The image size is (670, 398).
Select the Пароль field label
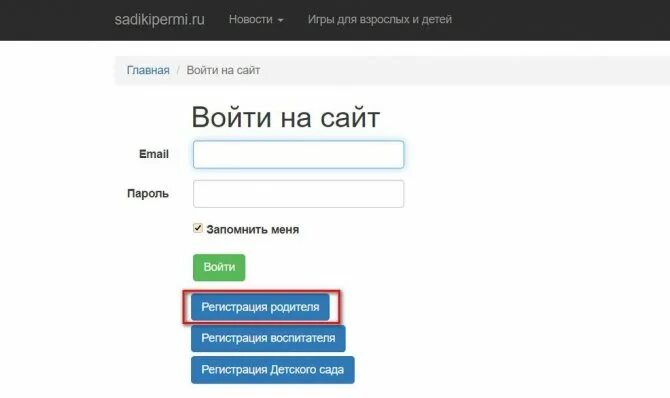pyautogui.click(x=148, y=194)
